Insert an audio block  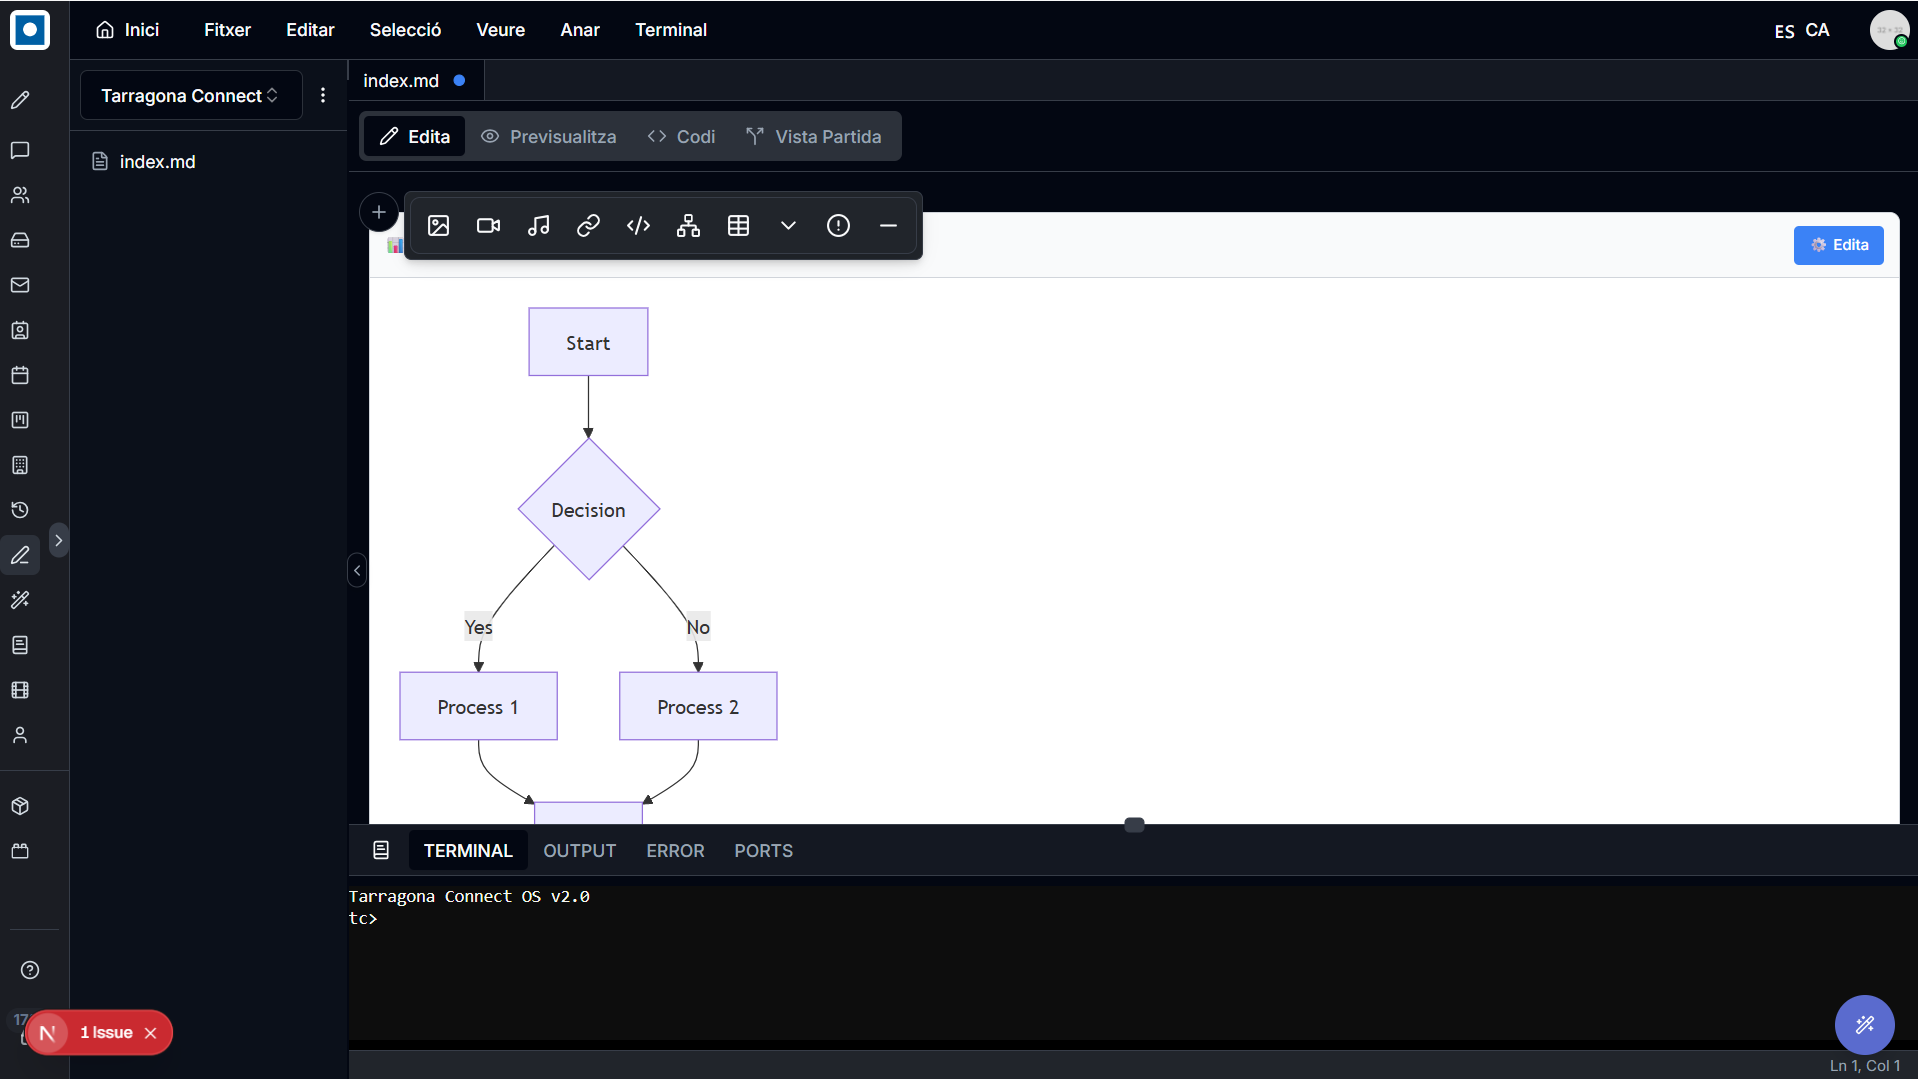point(538,226)
